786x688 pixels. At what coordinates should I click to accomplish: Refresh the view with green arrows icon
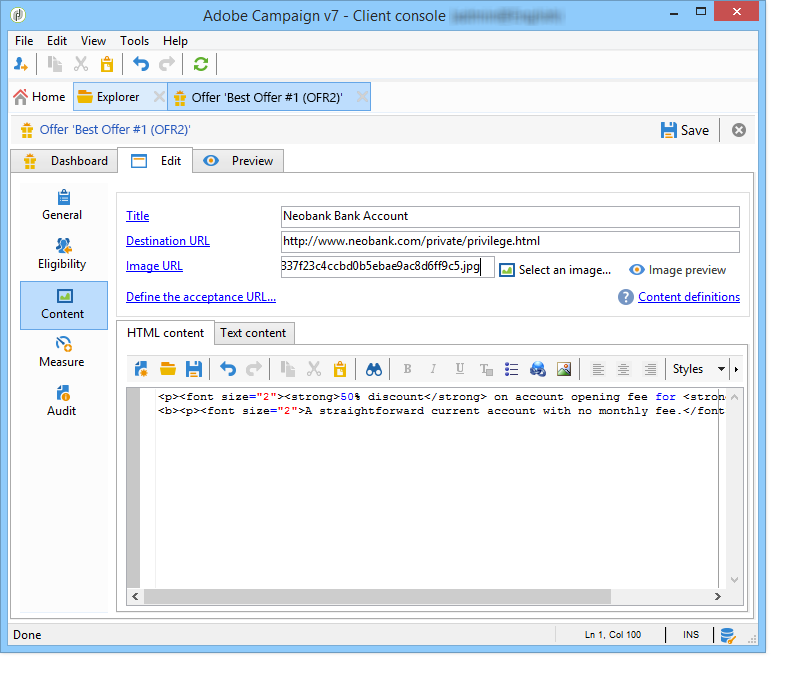(x=201, y=64)
